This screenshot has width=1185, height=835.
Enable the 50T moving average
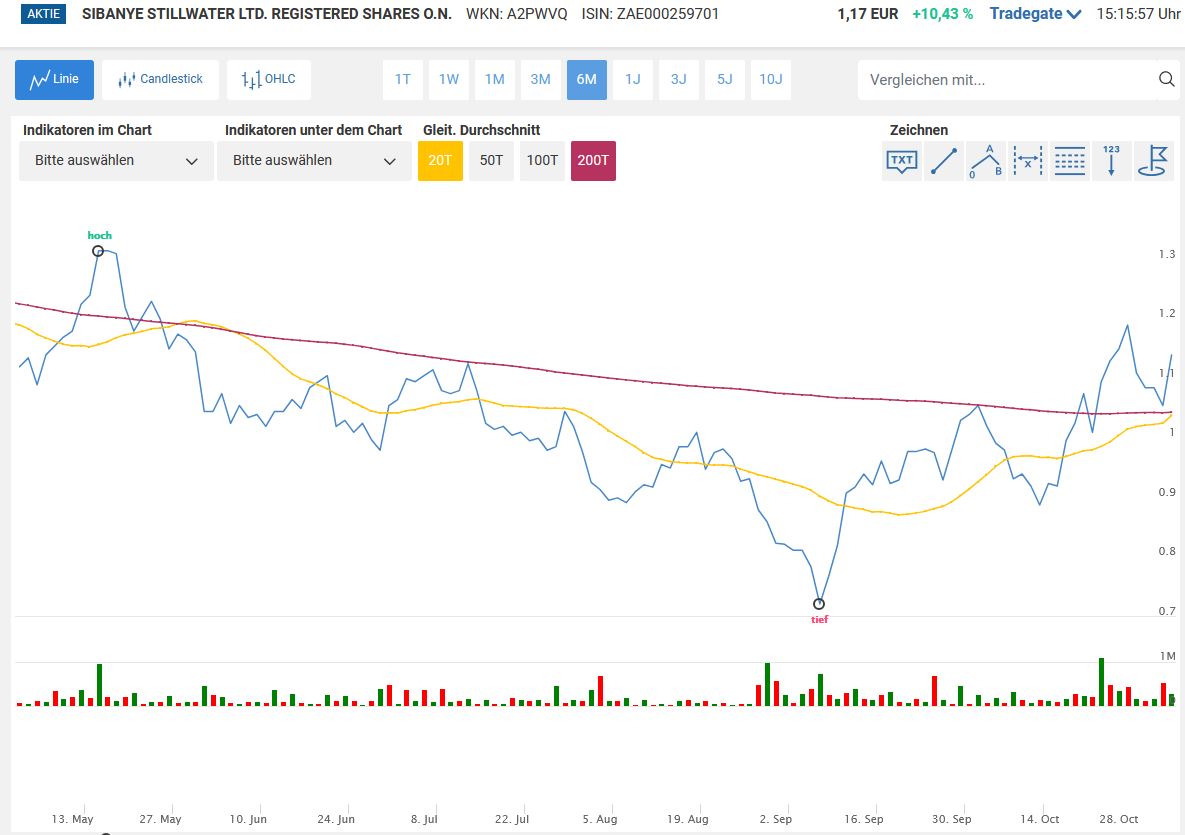point(491,161)
